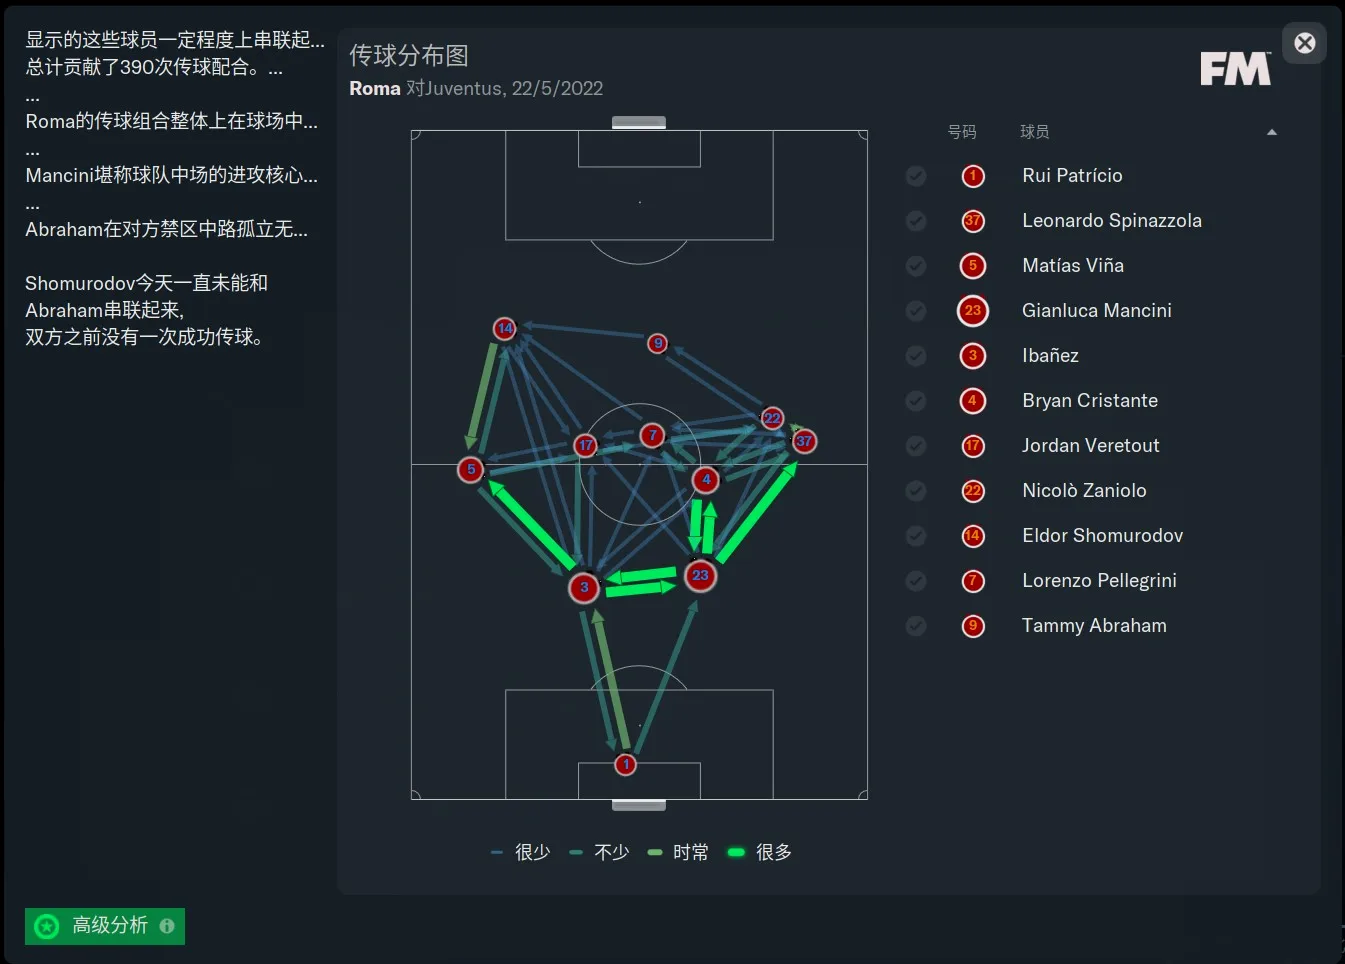The image size is (1345, 964).
Task: Click the info icon beside 高级分析
Action: (x=167, y=926)
